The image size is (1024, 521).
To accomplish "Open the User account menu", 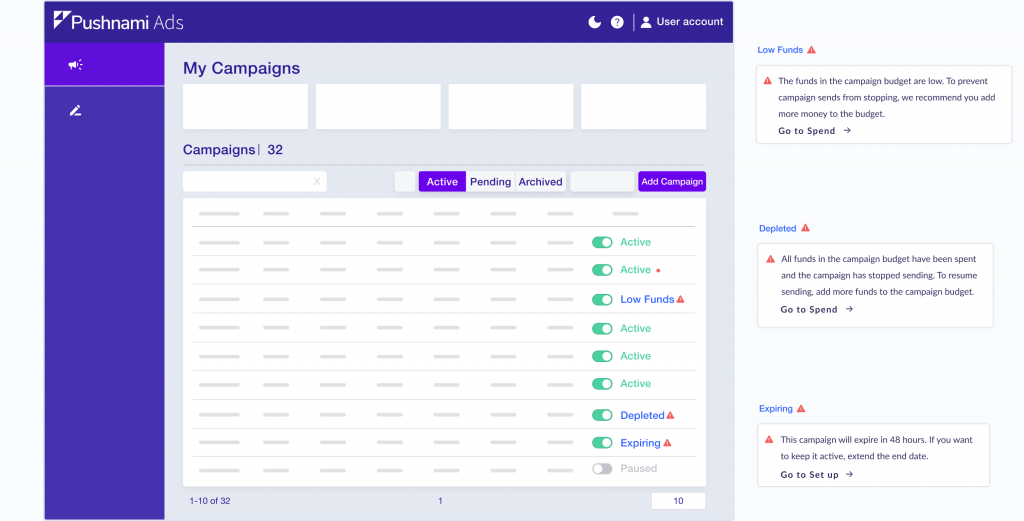I will [681, 22].
